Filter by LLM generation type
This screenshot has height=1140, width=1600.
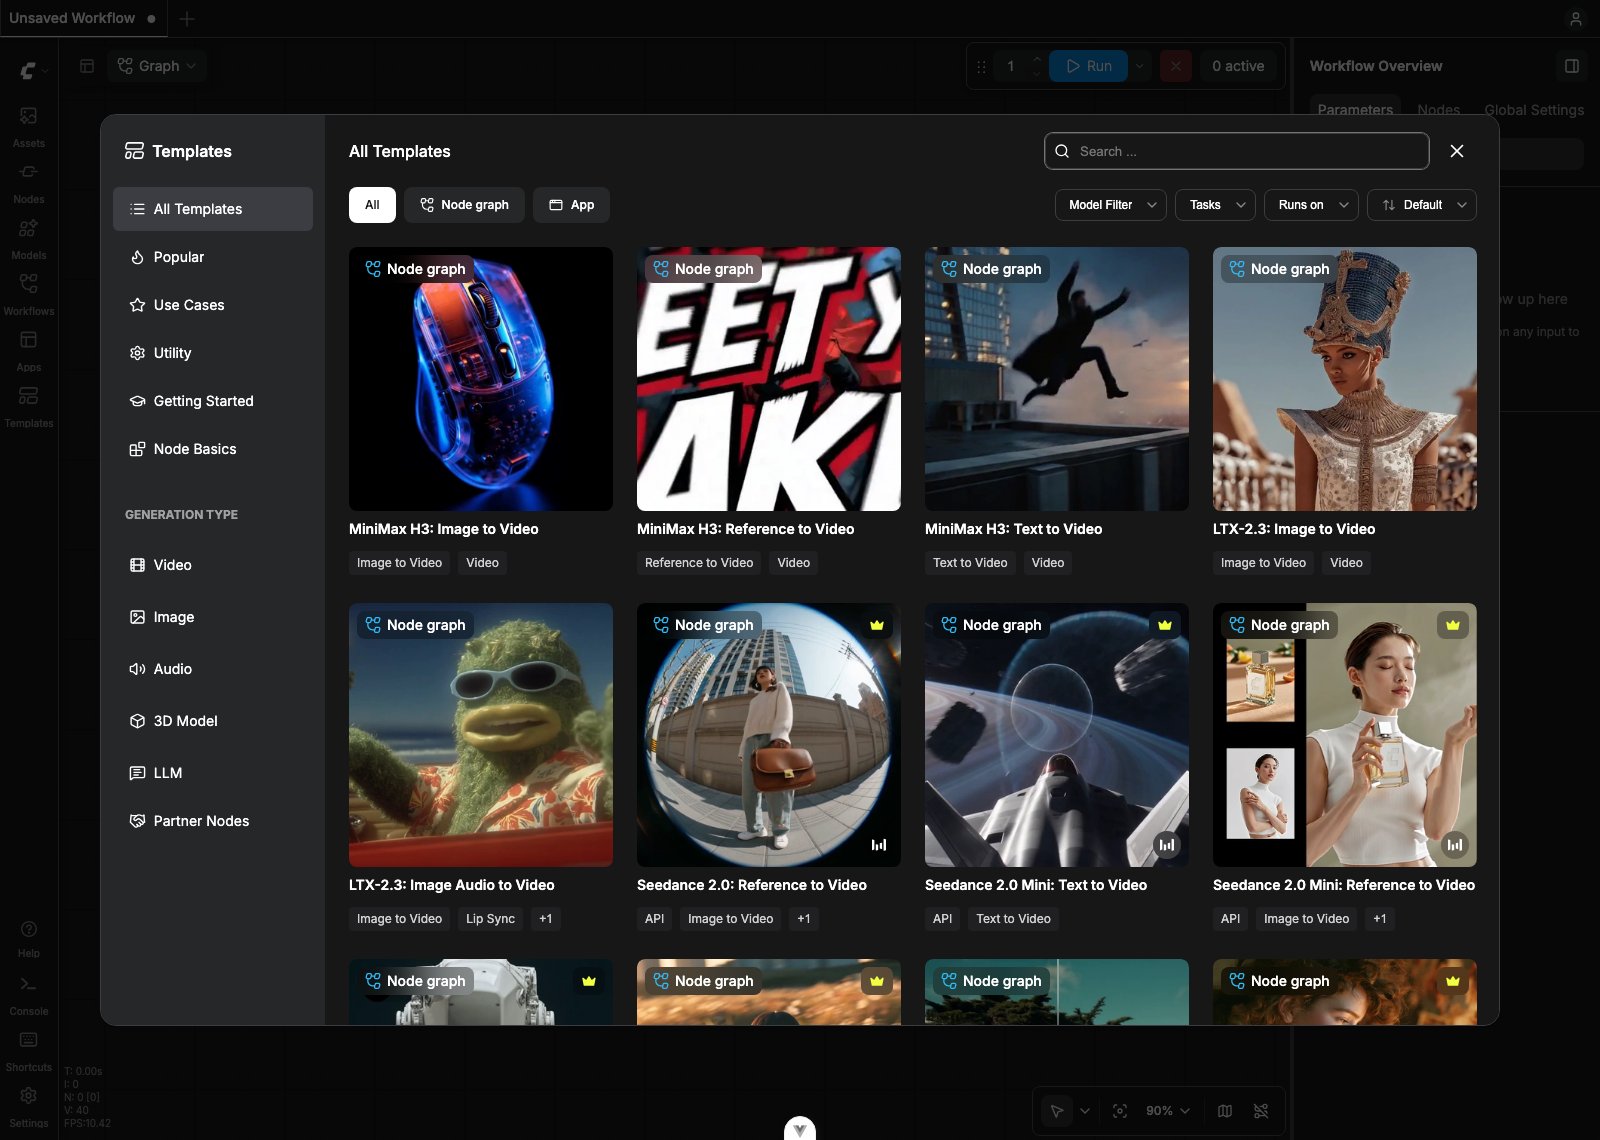click(x=213, y=773)
